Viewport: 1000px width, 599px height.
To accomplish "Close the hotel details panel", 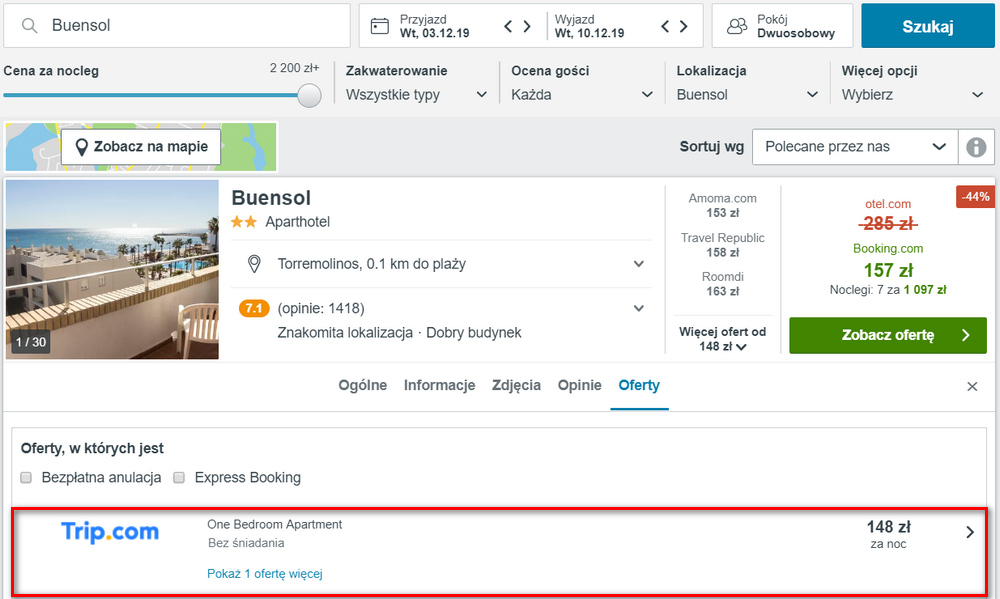I will tap(972, 387).
